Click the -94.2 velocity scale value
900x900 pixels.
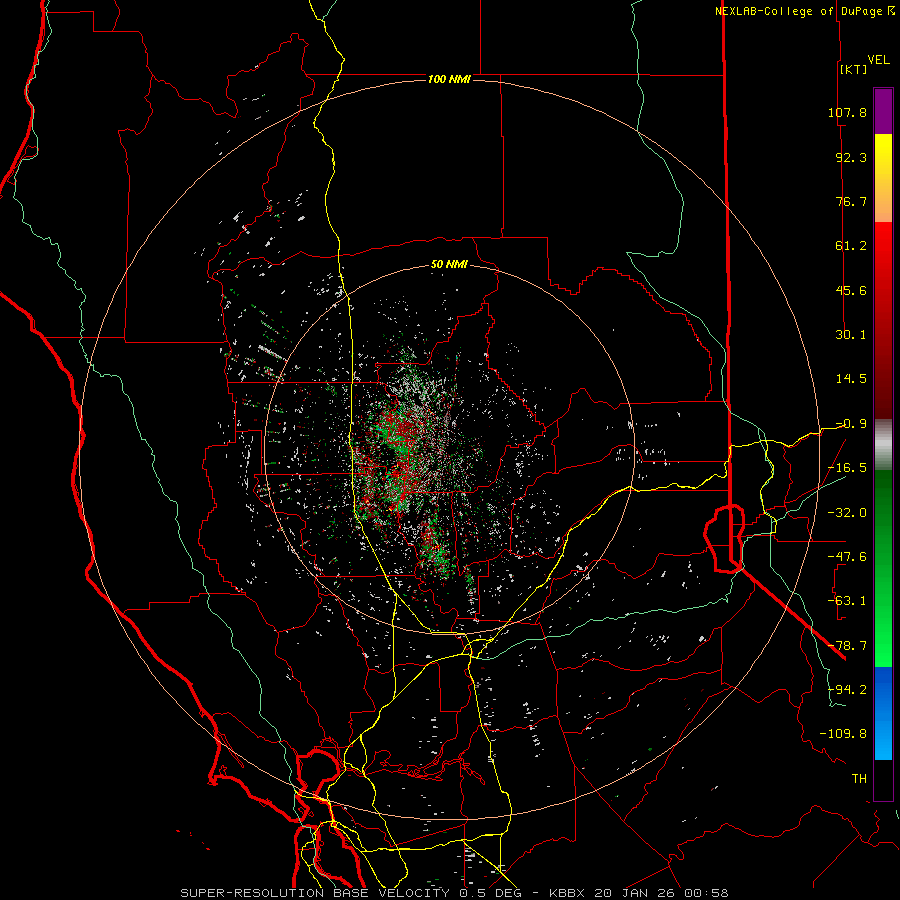click(847, 689)
